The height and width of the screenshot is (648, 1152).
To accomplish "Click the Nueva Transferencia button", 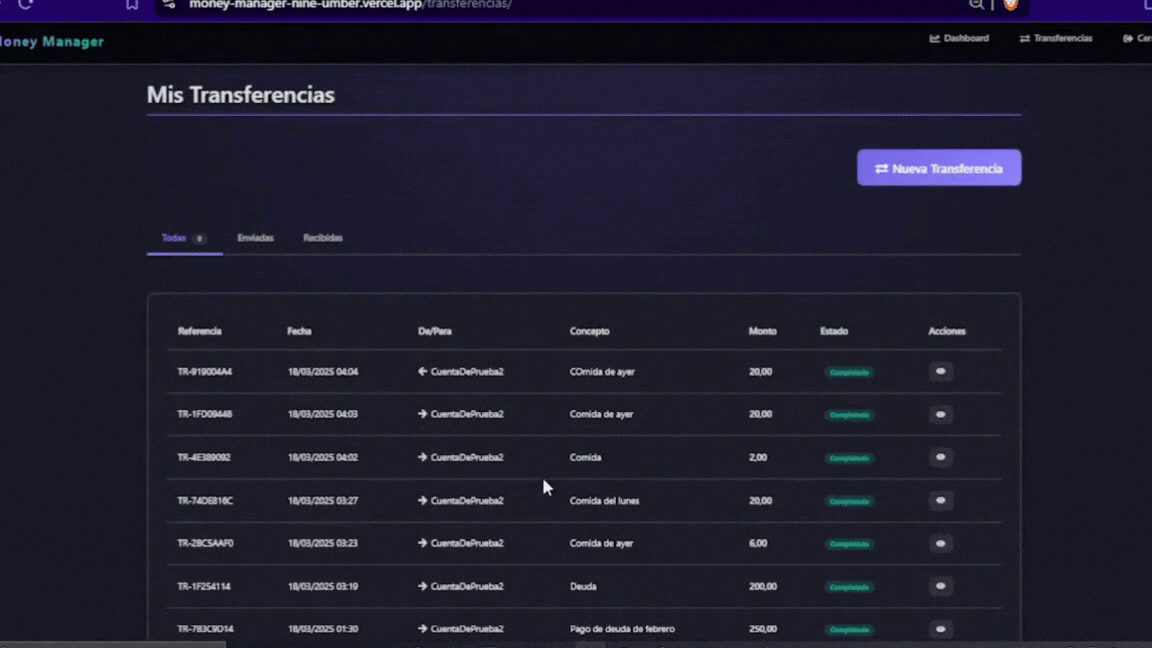I will pos(938,168).
